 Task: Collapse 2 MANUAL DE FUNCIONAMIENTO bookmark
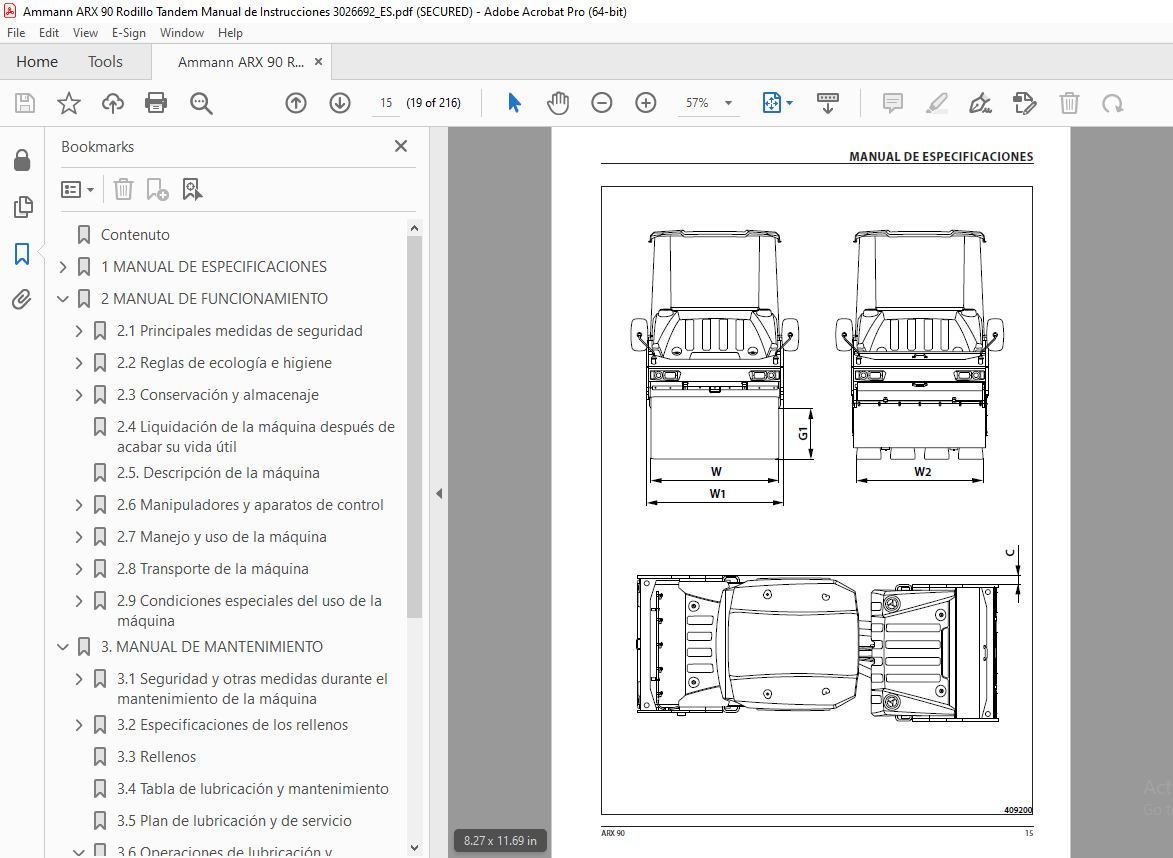(64, 299)
